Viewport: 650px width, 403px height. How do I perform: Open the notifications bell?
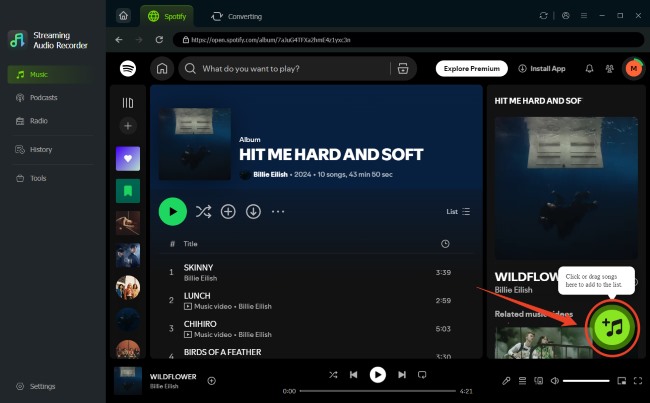[x=589, y=68]
